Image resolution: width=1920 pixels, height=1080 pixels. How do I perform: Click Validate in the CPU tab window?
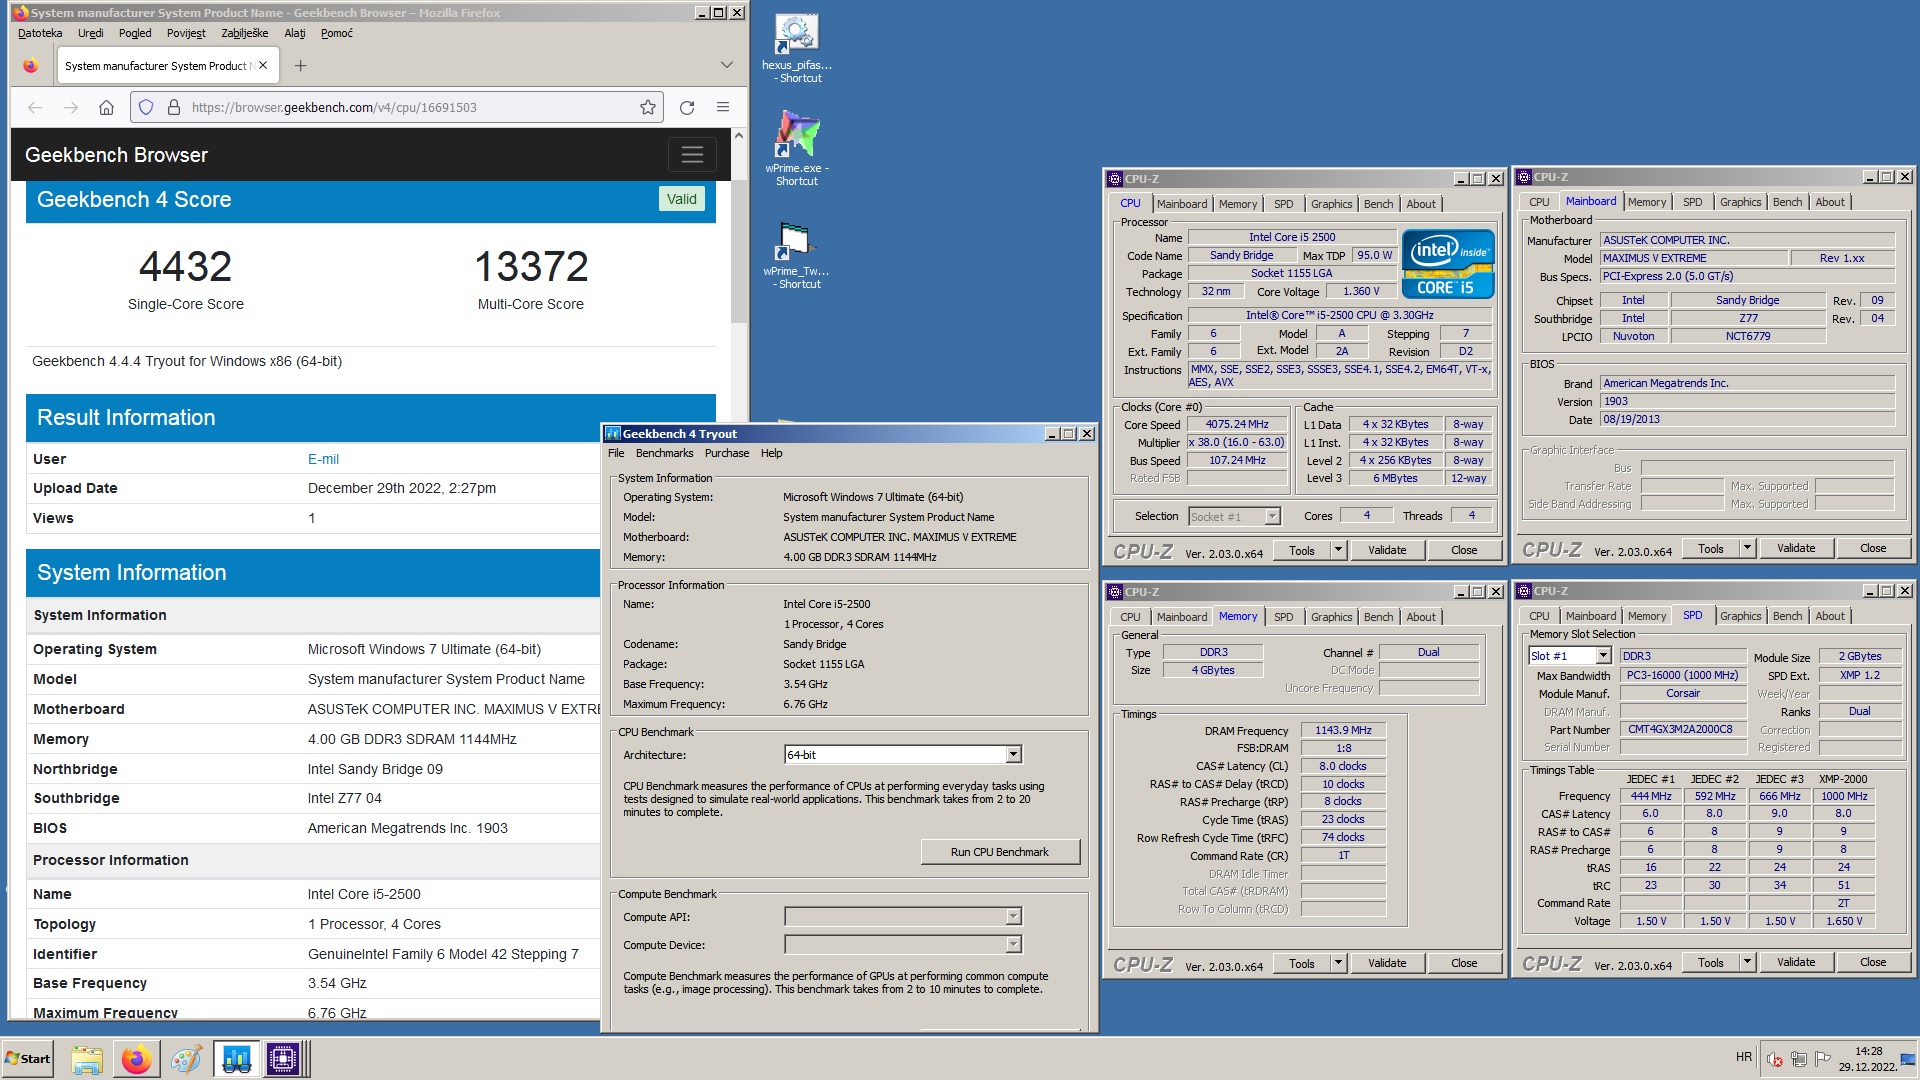[x=1386, y=550]
